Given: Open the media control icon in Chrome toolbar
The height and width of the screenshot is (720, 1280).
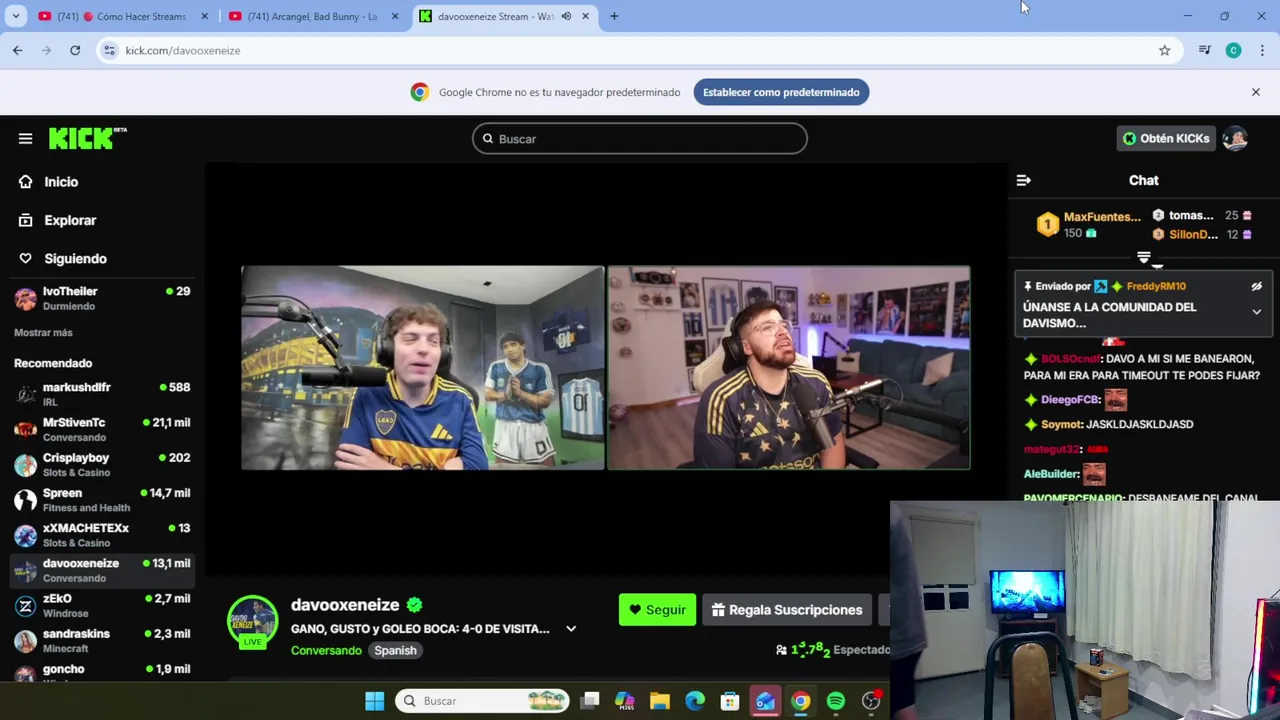Looking at the screenshot, I should tap(1204, 50).
